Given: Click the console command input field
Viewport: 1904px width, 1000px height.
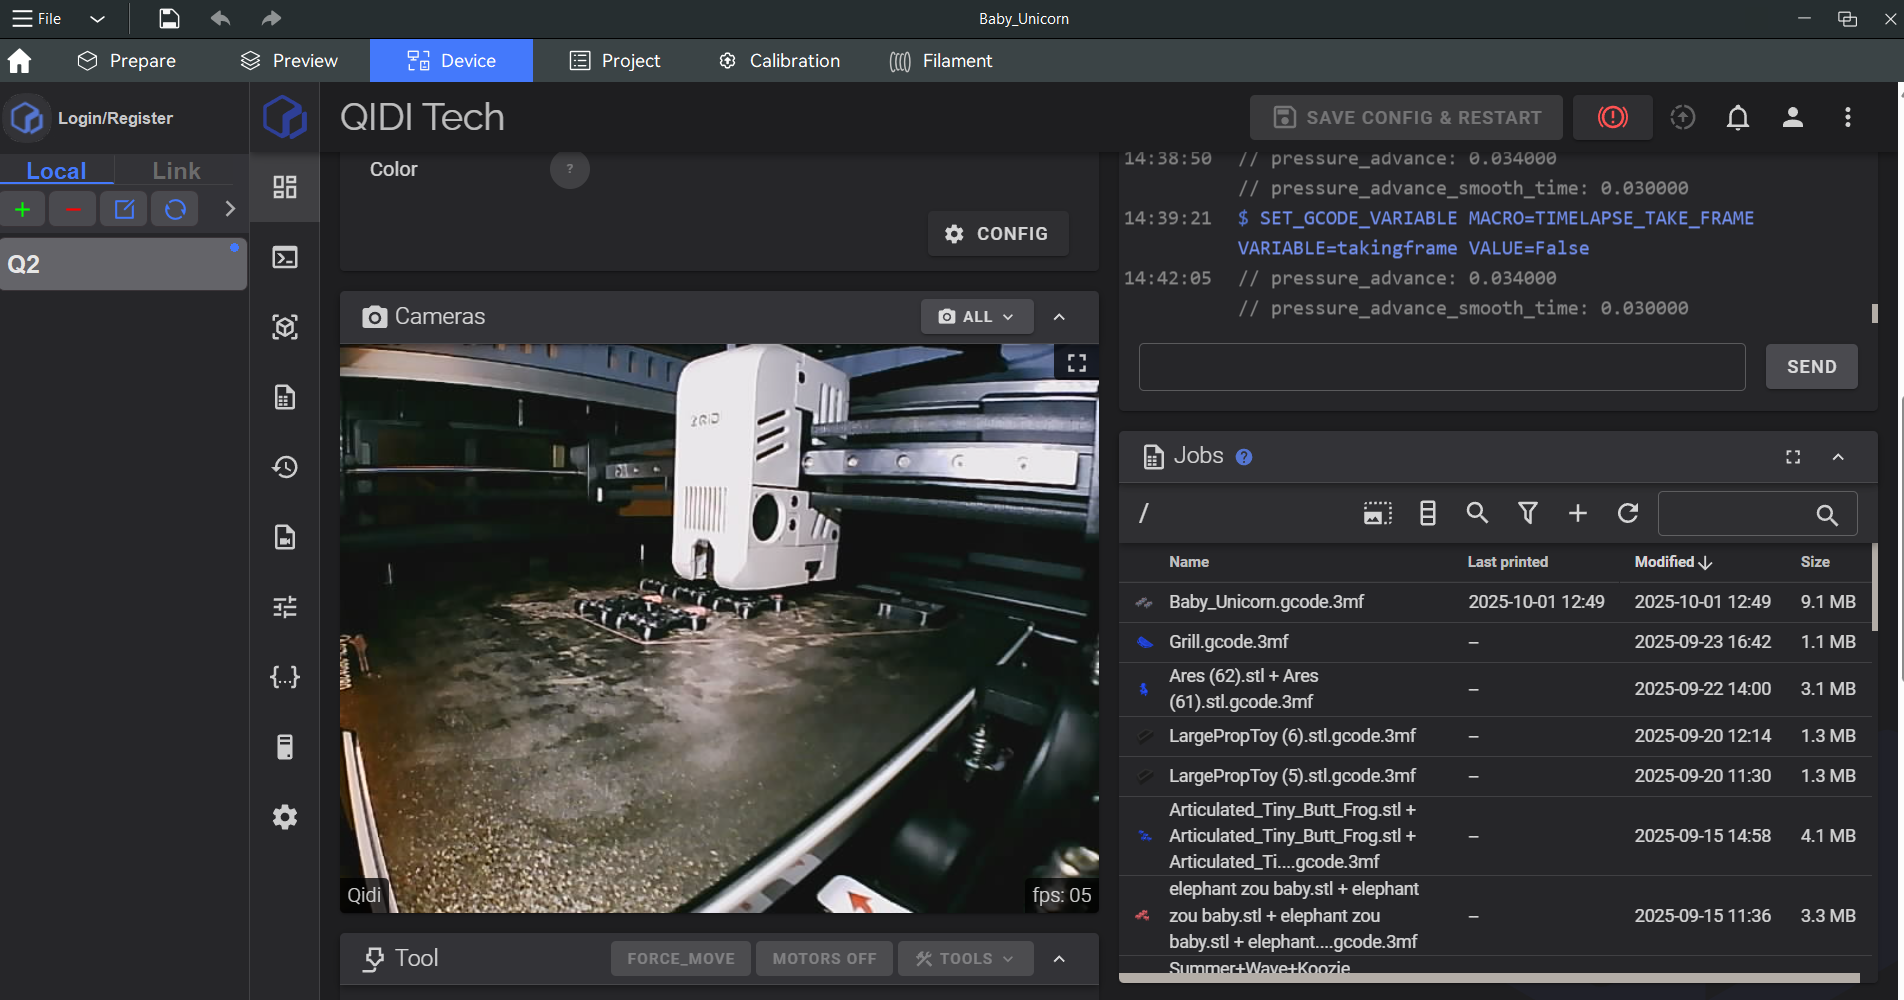Looking at the screenshot, I should point(1441,367).
